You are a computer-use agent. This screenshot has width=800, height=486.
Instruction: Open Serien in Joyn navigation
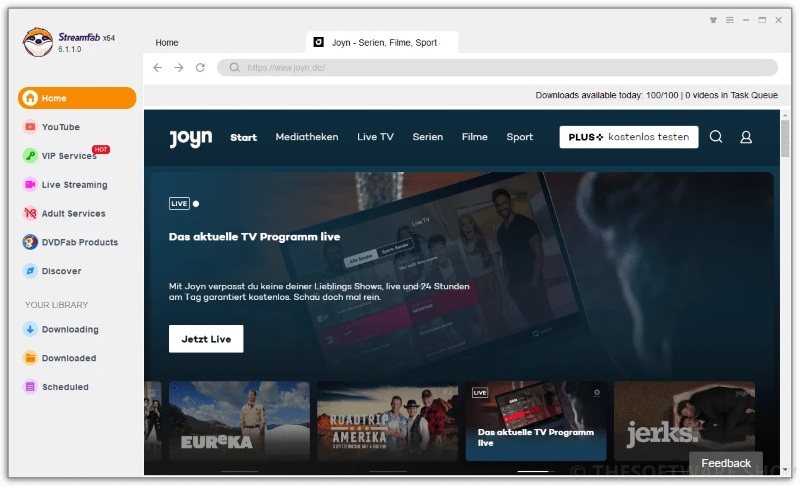(428, 137)
